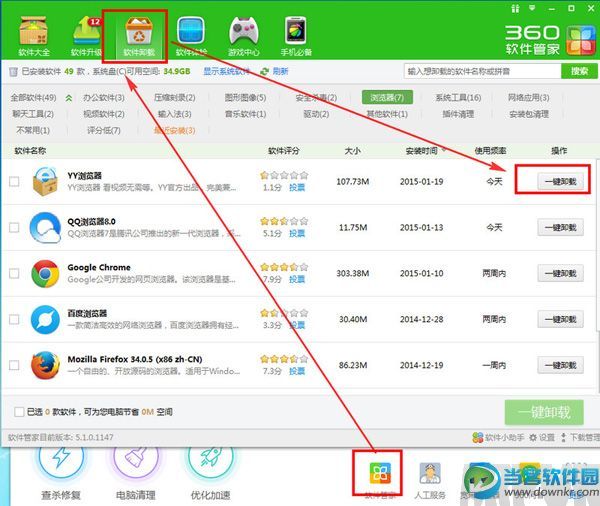Click 投票 link for Mozilla Firefox
Screen dimensions: 600x506
297,371
